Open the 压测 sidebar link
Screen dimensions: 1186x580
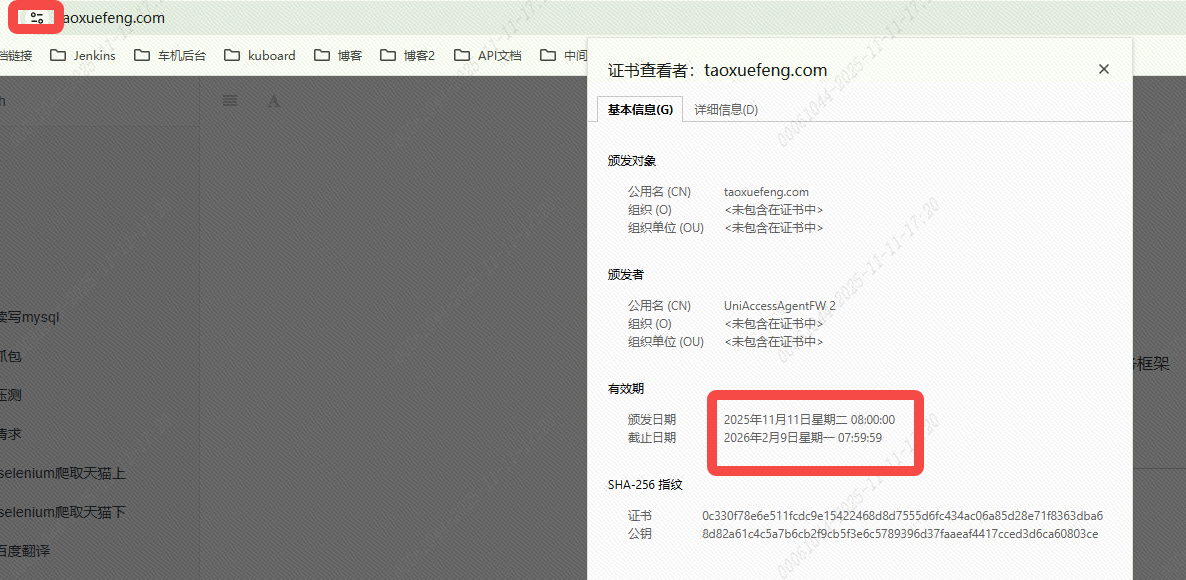tap(10, 395)
